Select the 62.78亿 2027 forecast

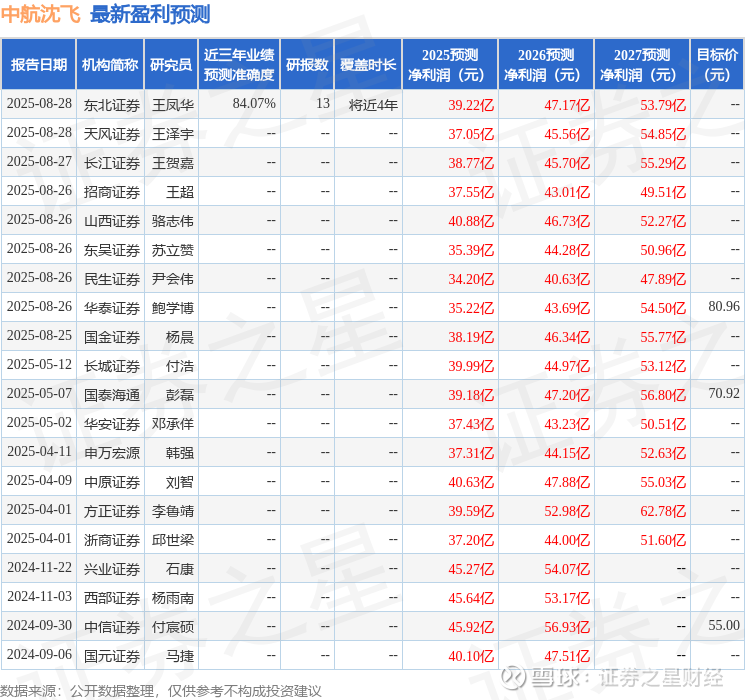663,511
